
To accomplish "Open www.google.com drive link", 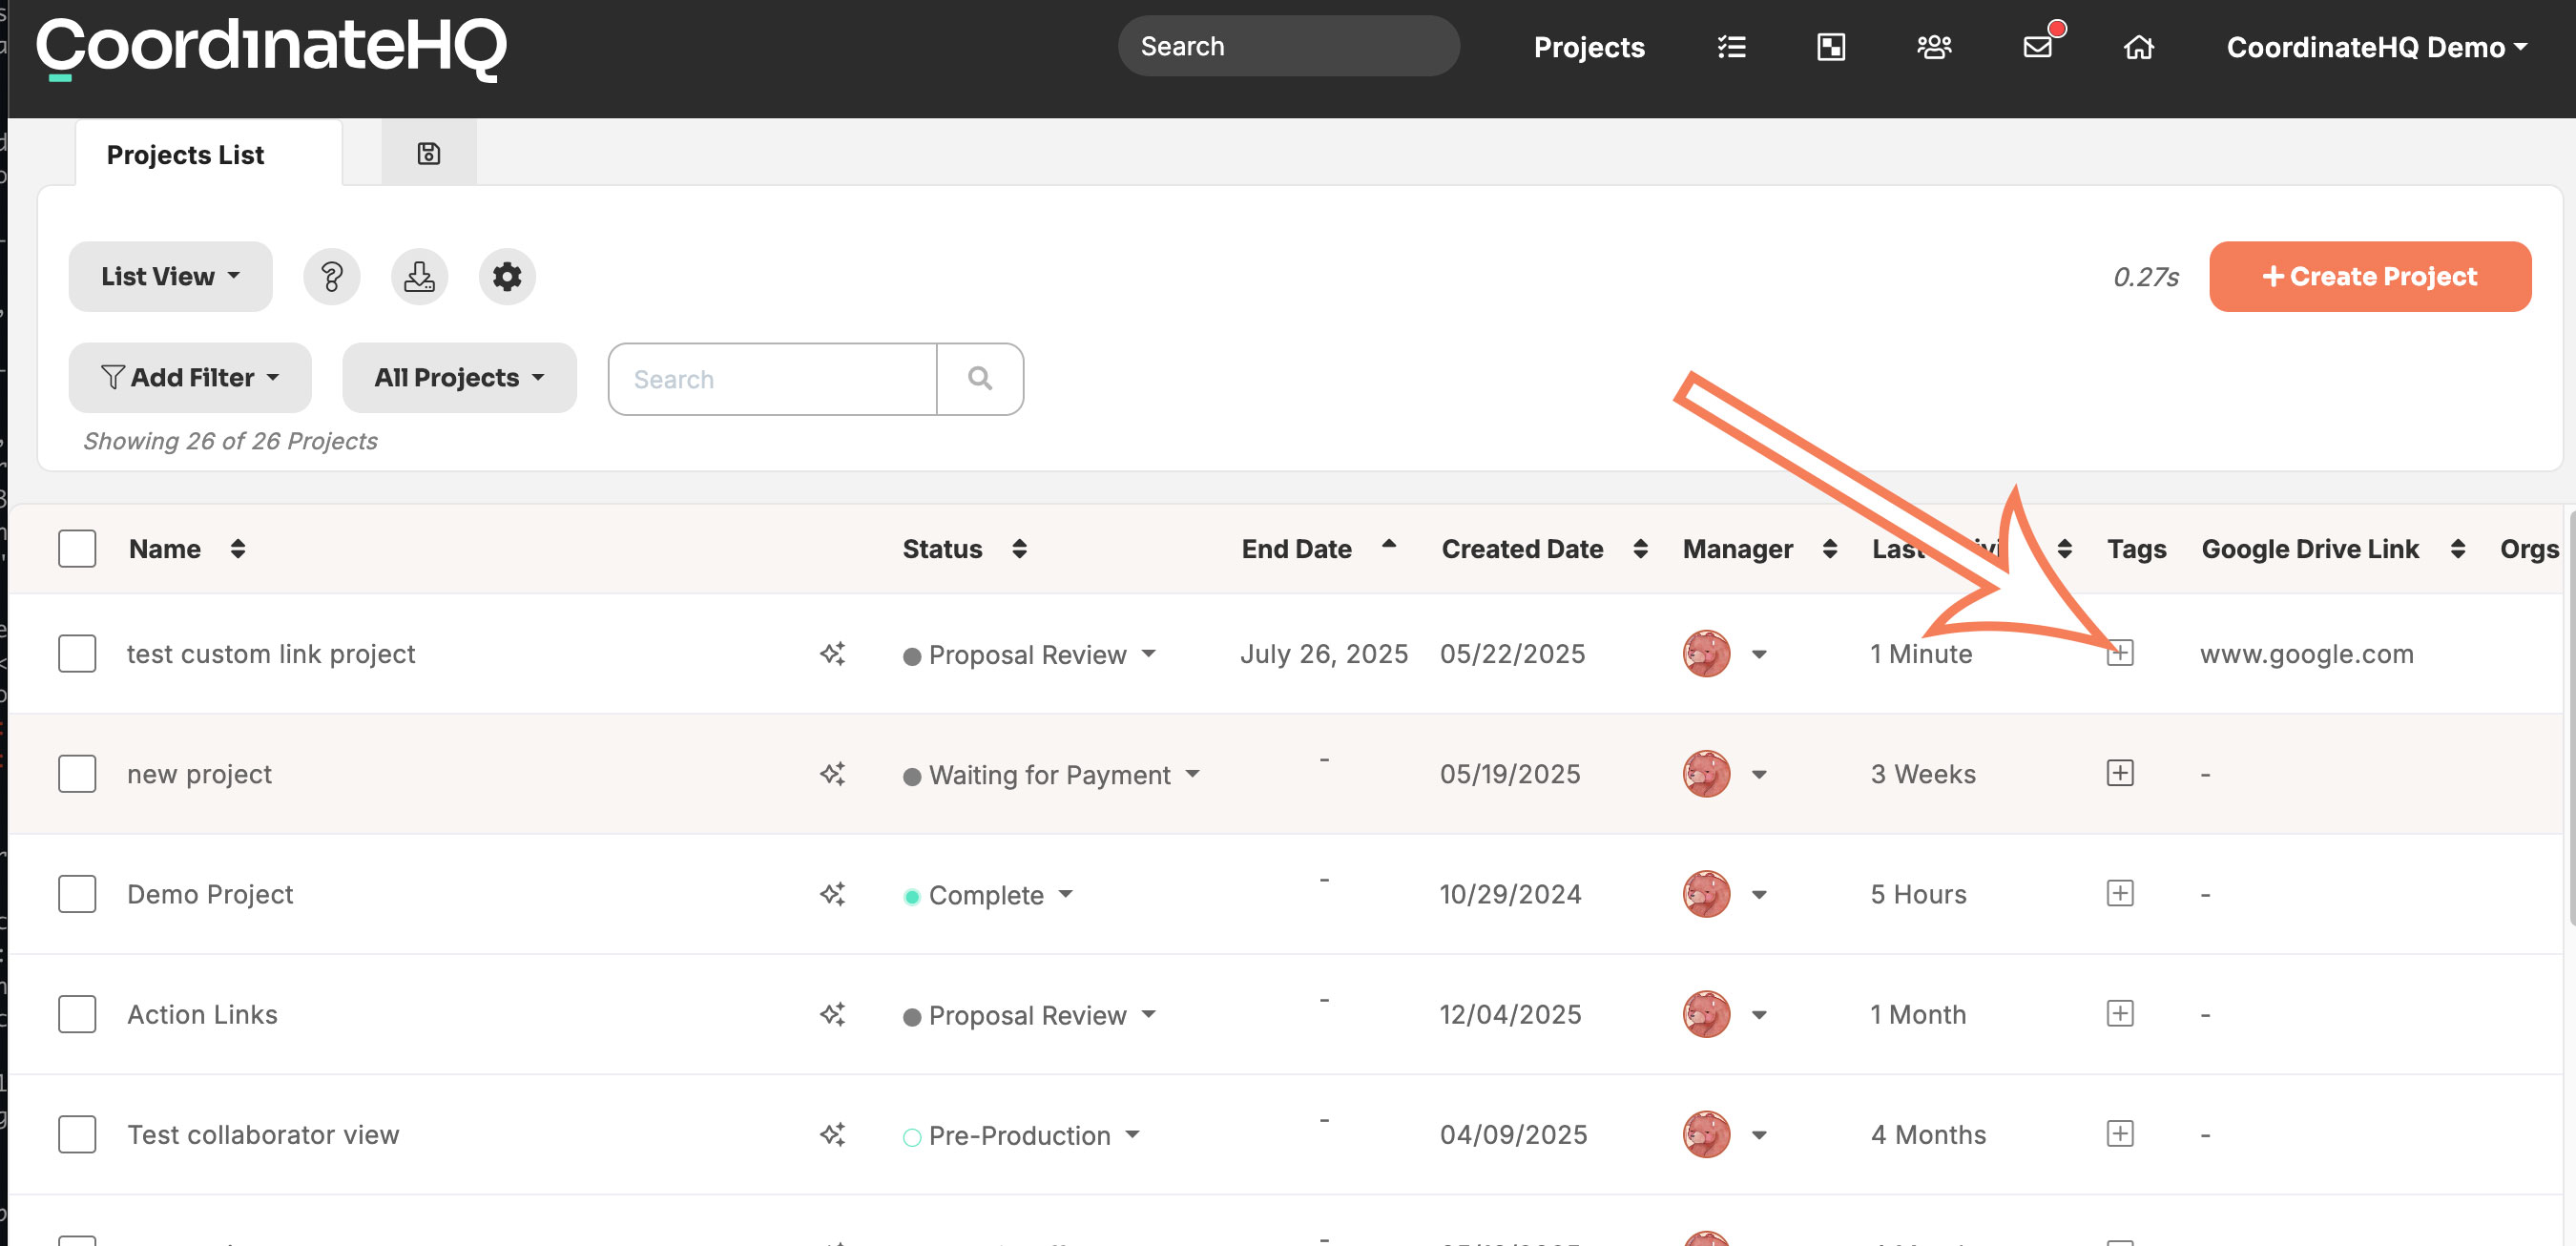I will coord(2306,654).
